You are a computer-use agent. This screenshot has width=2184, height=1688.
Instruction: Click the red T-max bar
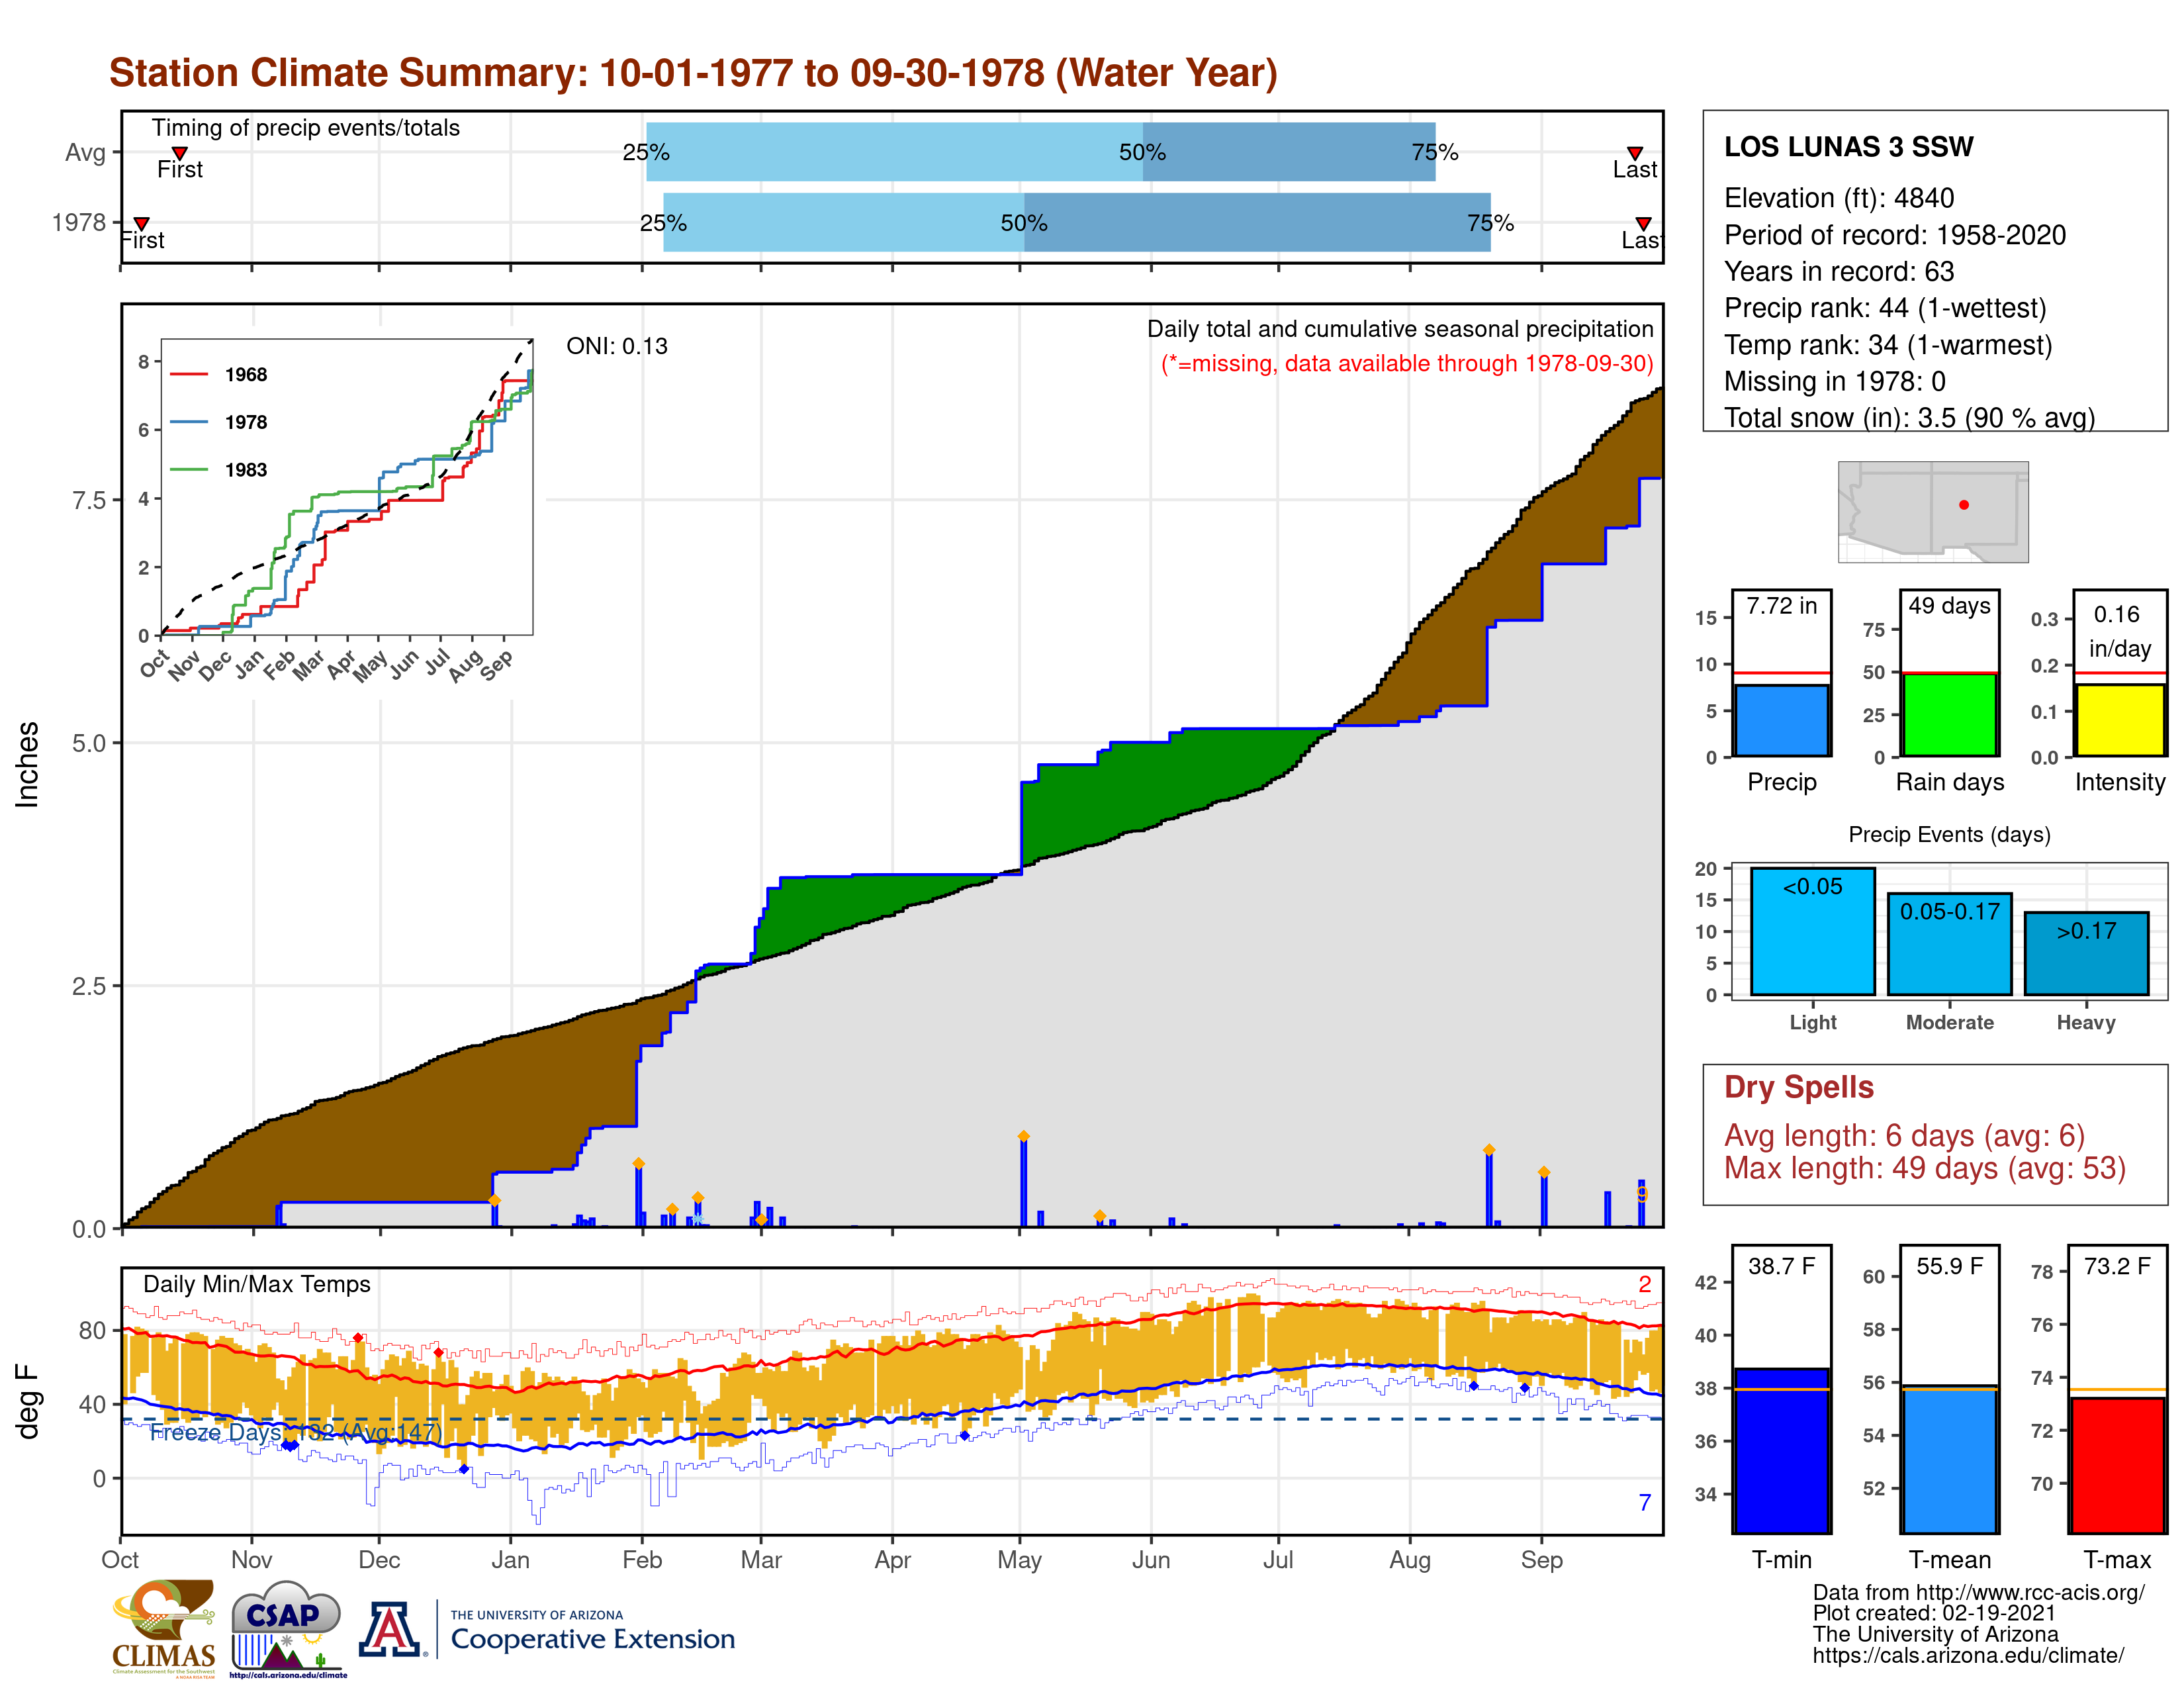(2118, 1465)
